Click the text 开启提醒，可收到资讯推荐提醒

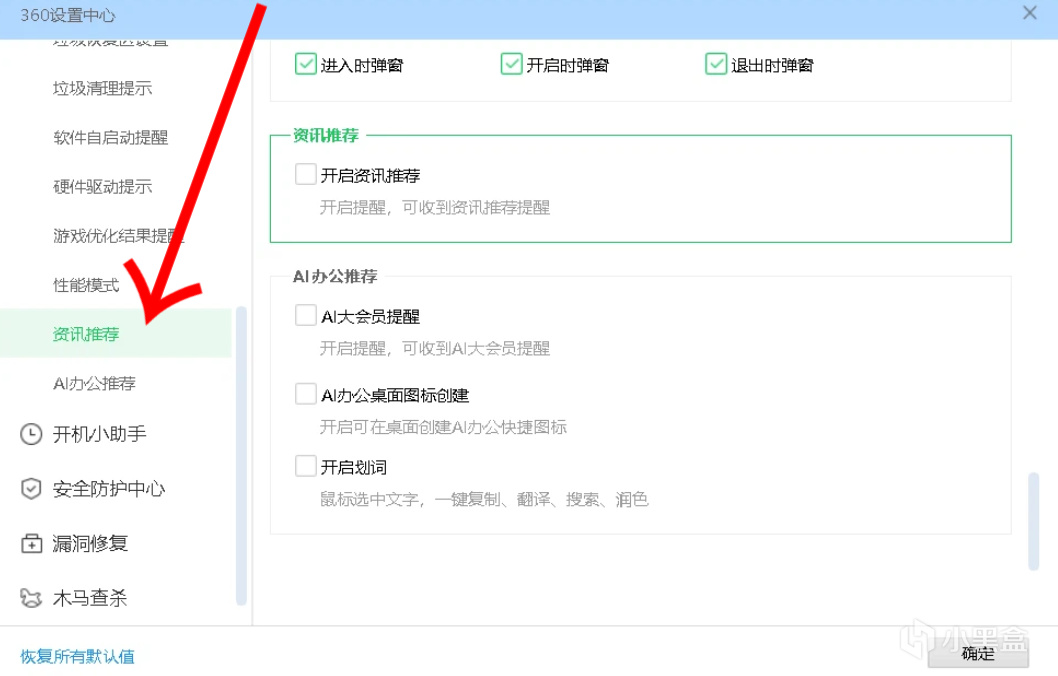coord(435,207)
